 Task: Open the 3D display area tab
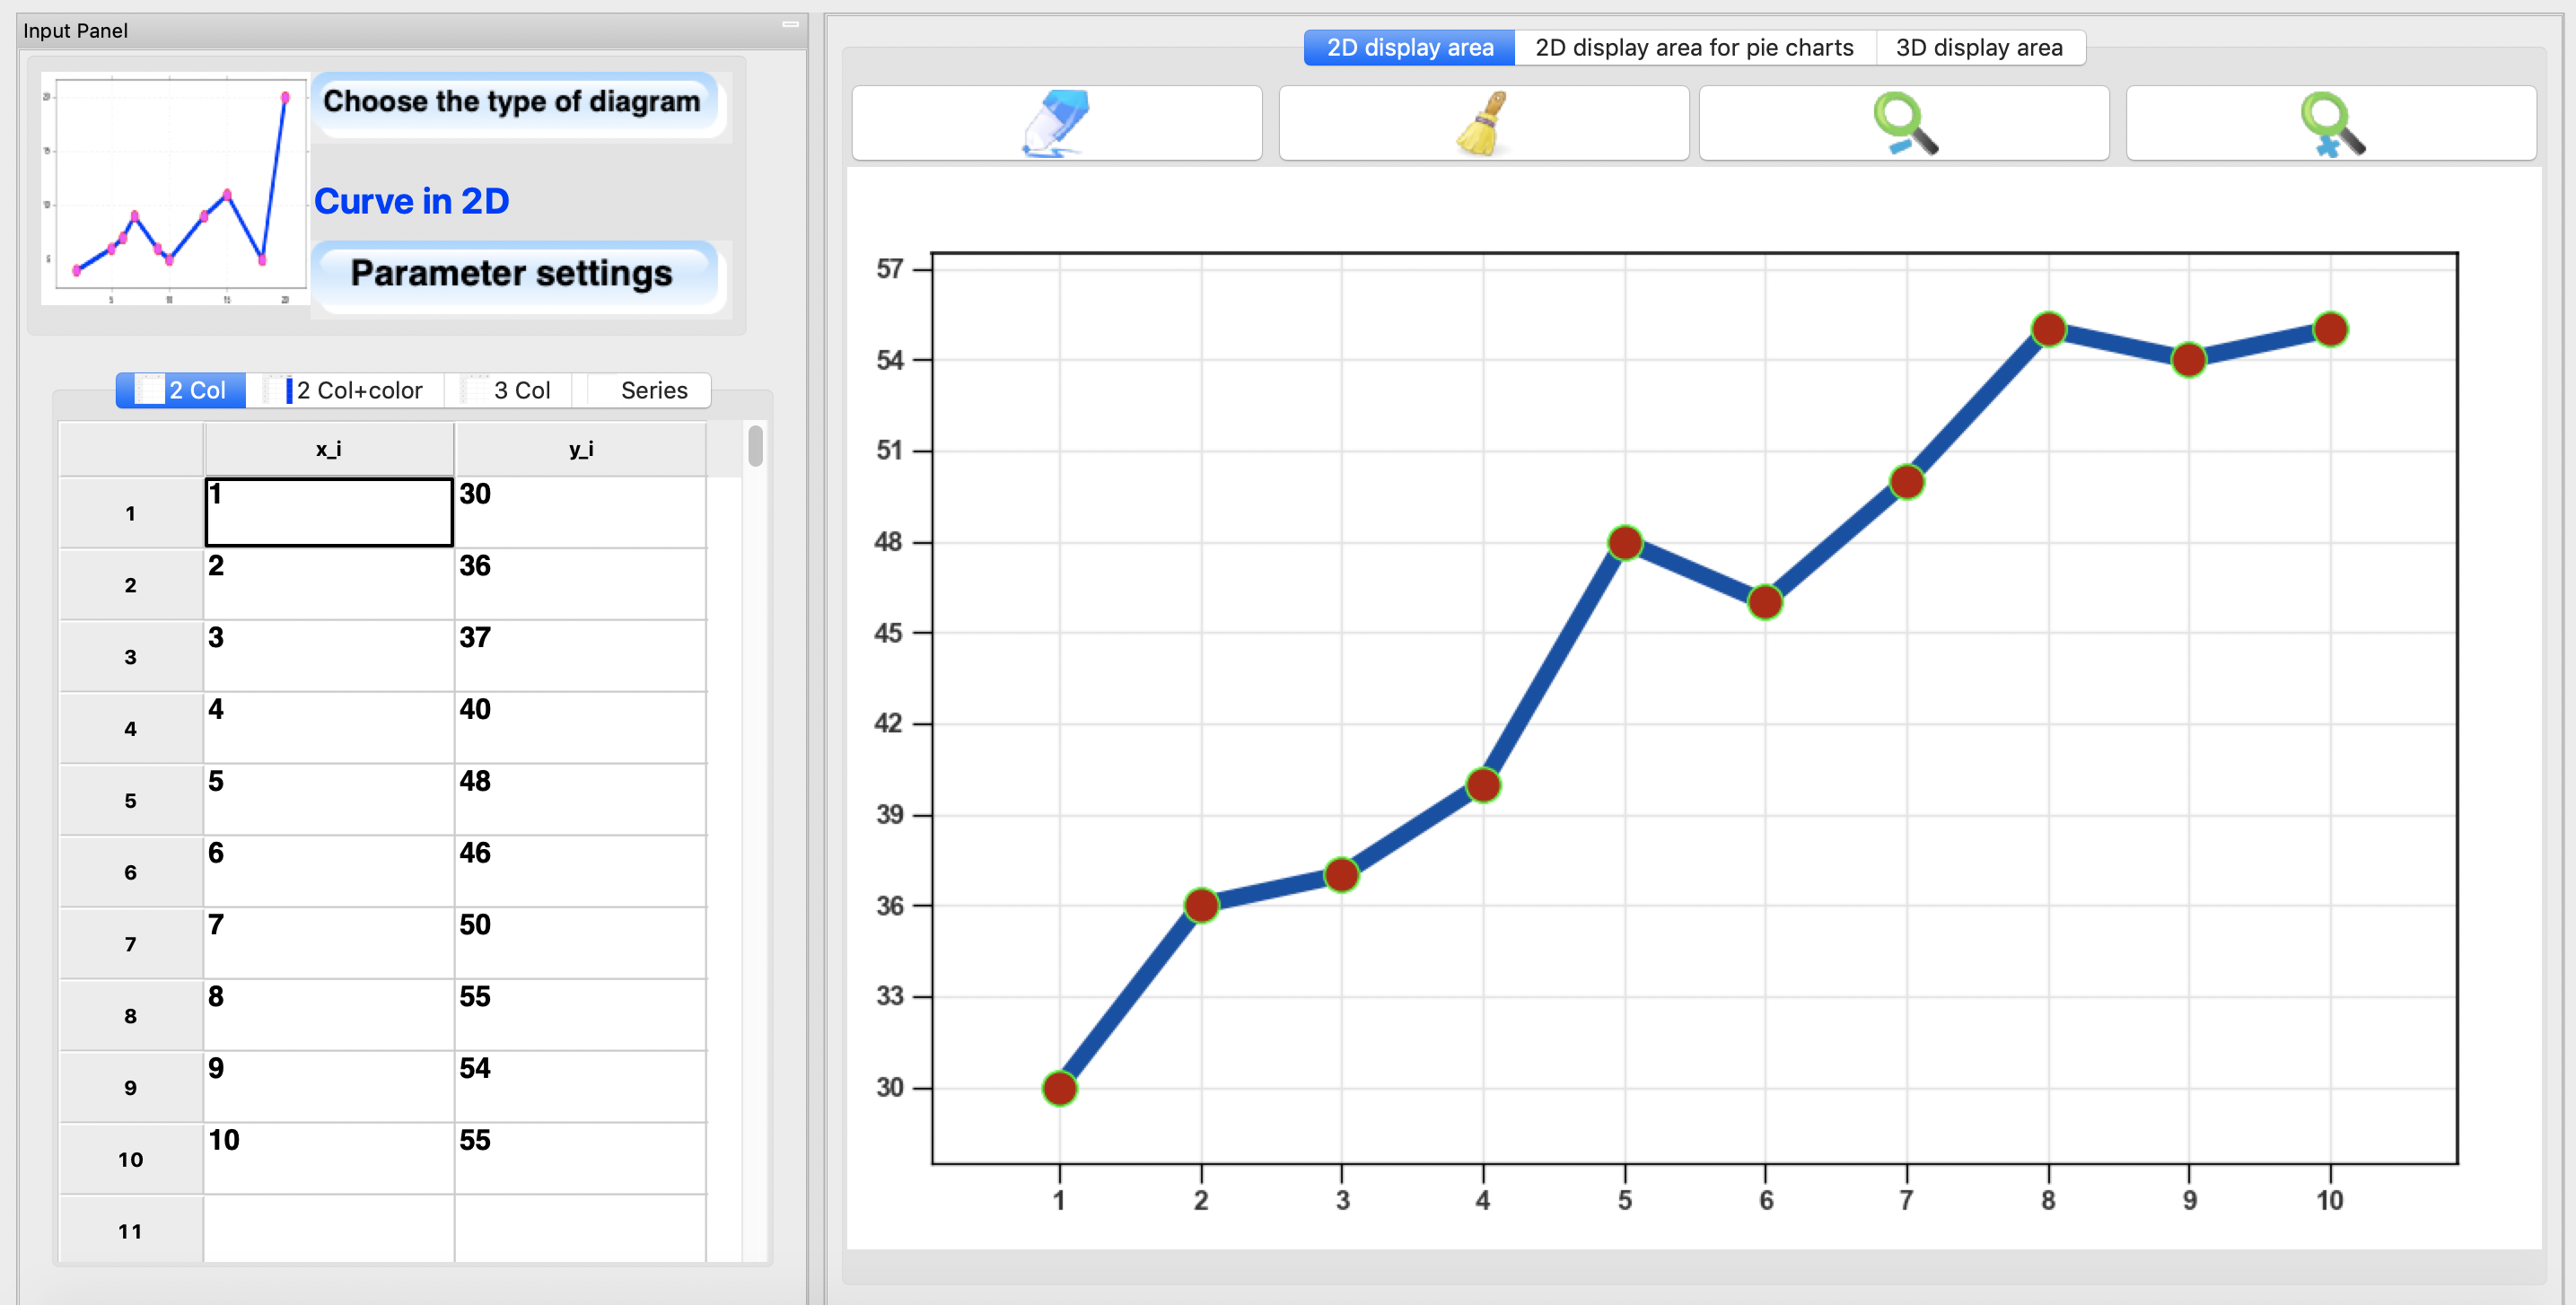[x=1979, y=47]
